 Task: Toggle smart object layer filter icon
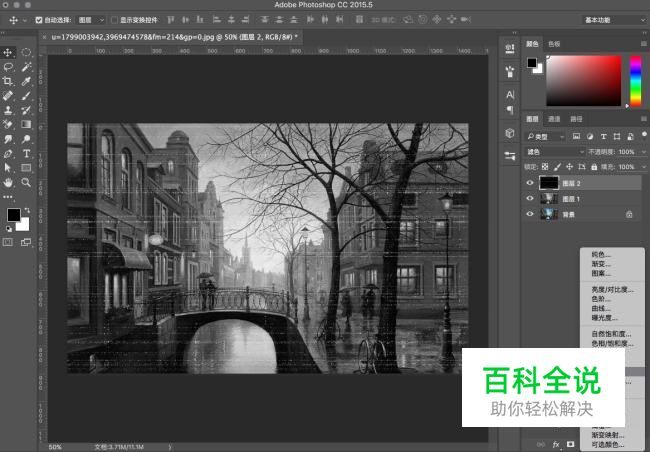click(x=631, y=136)
